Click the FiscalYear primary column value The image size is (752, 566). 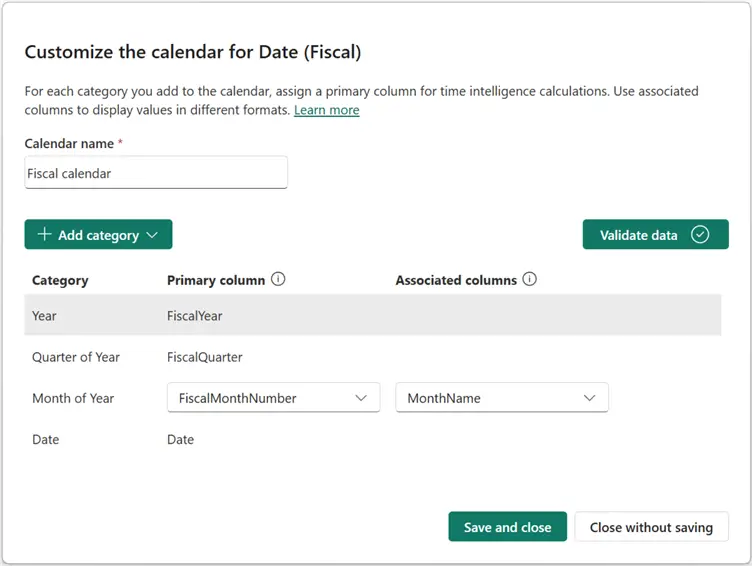[195, 316]
